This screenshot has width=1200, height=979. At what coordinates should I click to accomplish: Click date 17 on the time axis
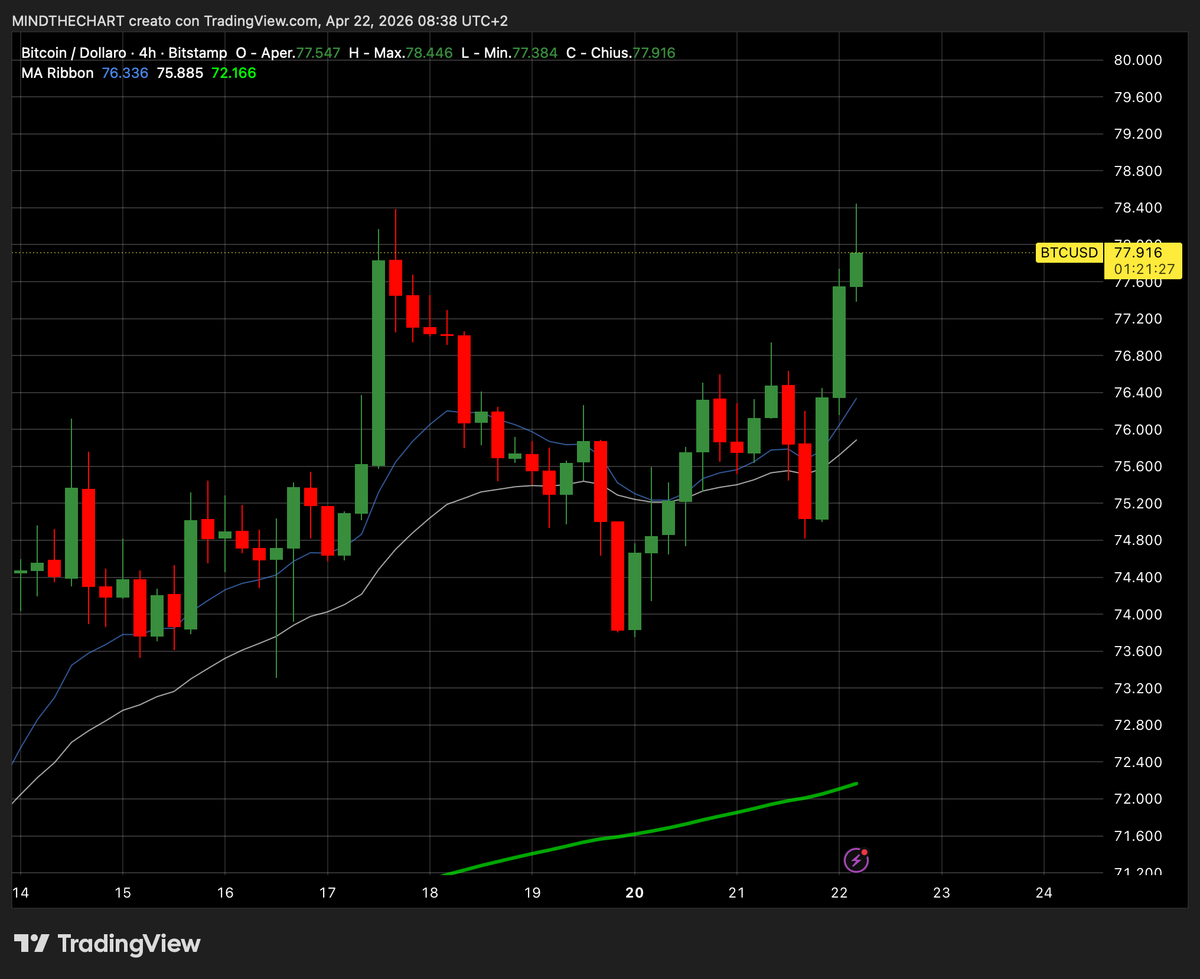click(327, 892)
